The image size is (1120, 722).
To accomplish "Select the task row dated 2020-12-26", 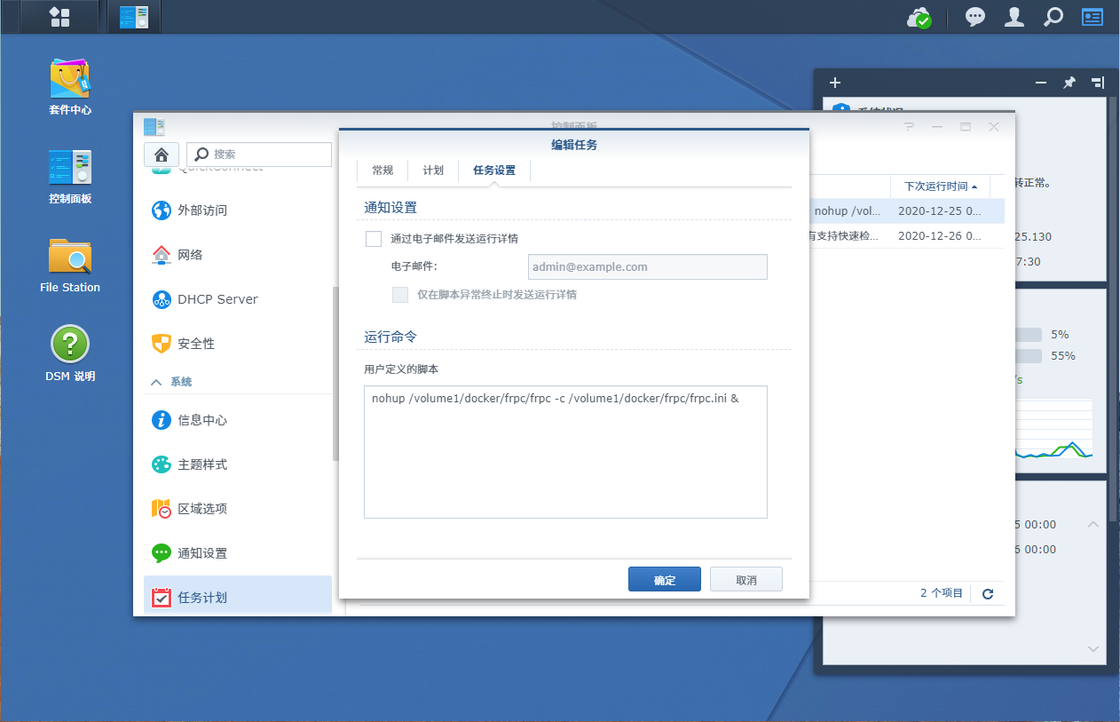I will (x=906, y=236).
